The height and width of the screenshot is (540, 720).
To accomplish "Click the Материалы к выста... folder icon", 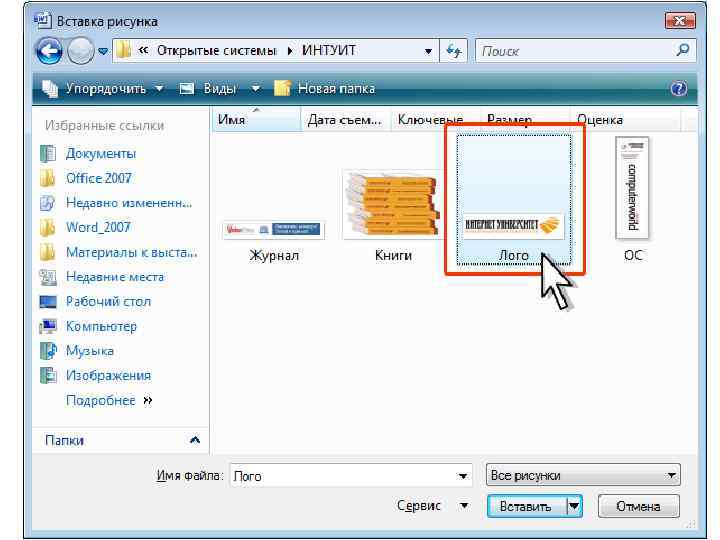I will coord(48,253).
